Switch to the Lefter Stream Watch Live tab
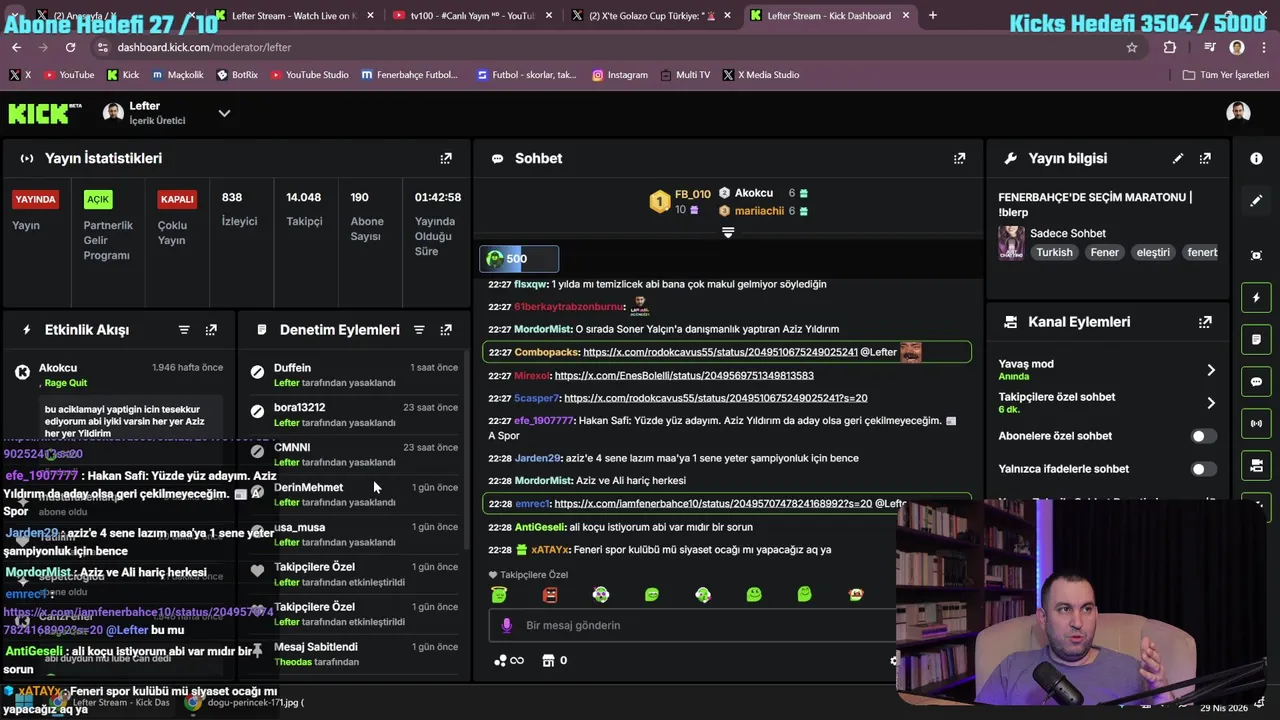 point(292,15)
